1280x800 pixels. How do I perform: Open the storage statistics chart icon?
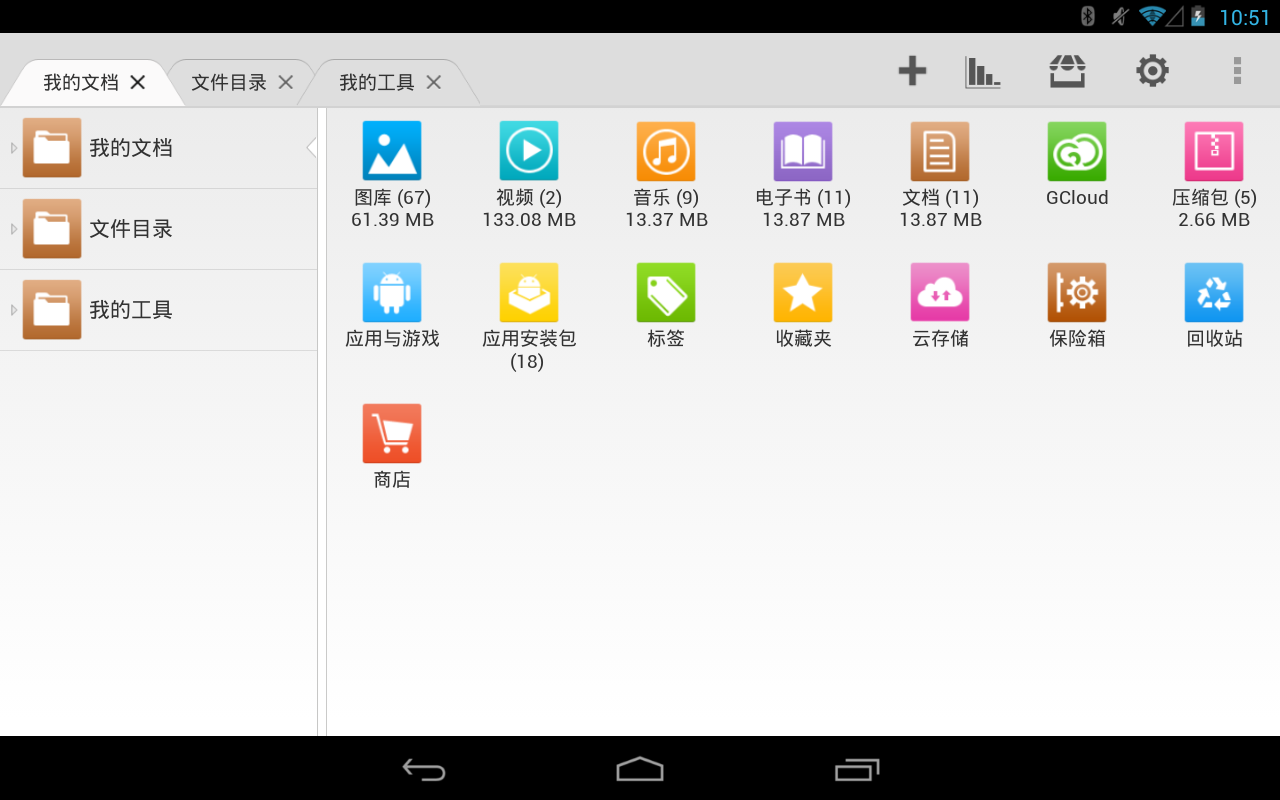[983, 72]
